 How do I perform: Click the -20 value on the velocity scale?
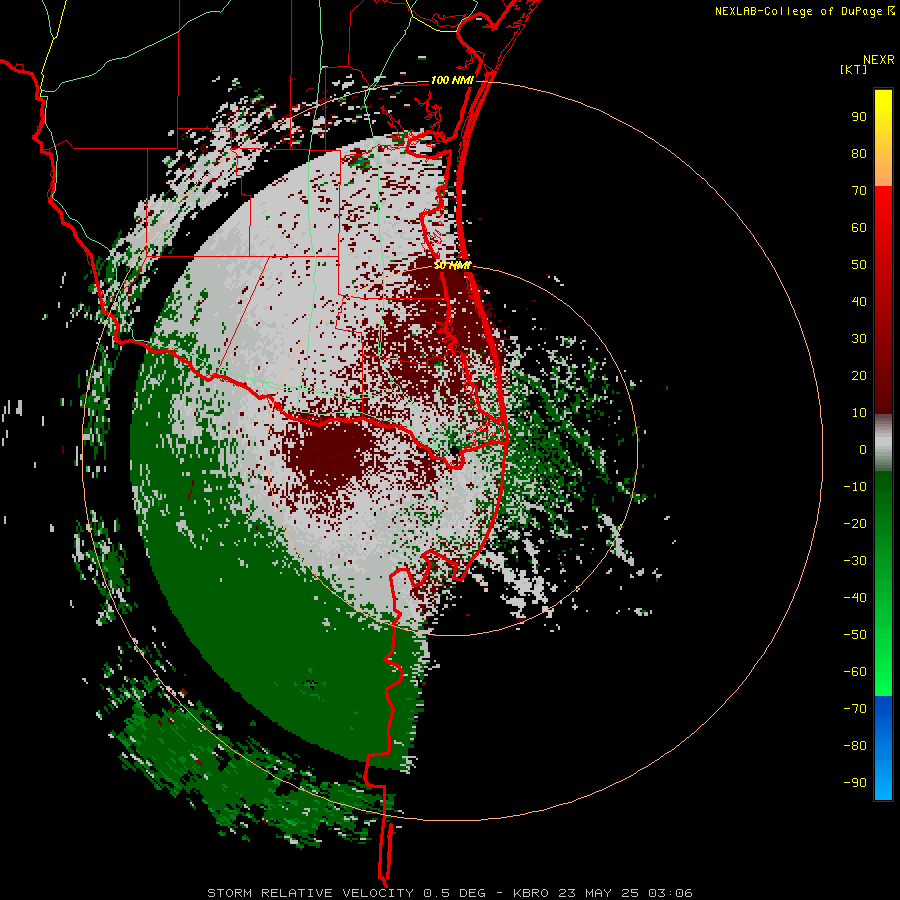[x=855, y=523]
